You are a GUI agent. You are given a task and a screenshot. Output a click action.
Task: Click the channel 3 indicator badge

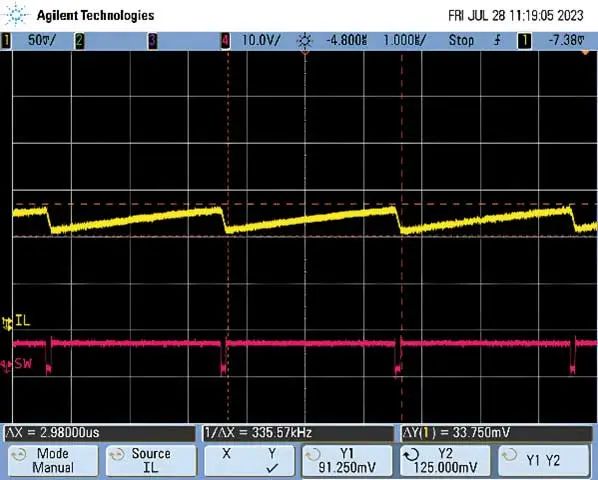tap(152, 40)
